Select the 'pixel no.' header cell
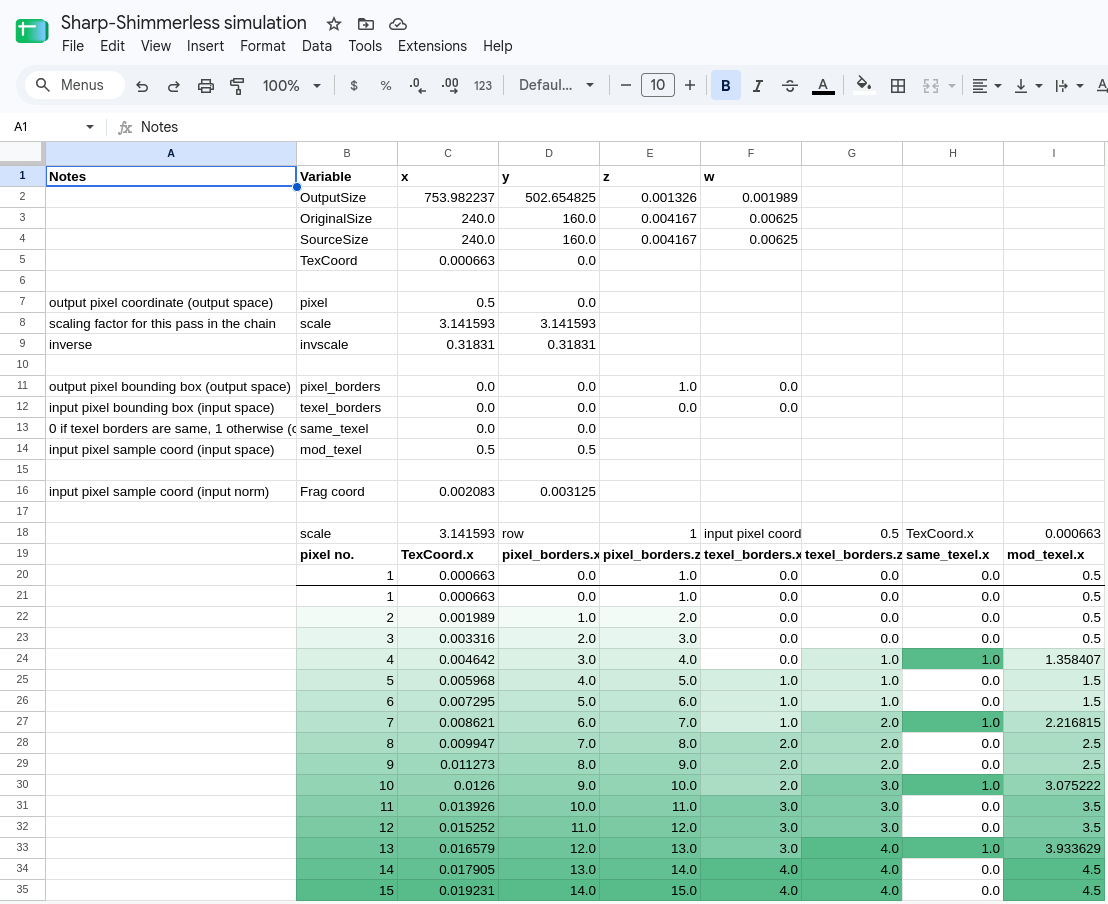The height and width of the screenshot is (904, 1108). click(x=346, y=554)
